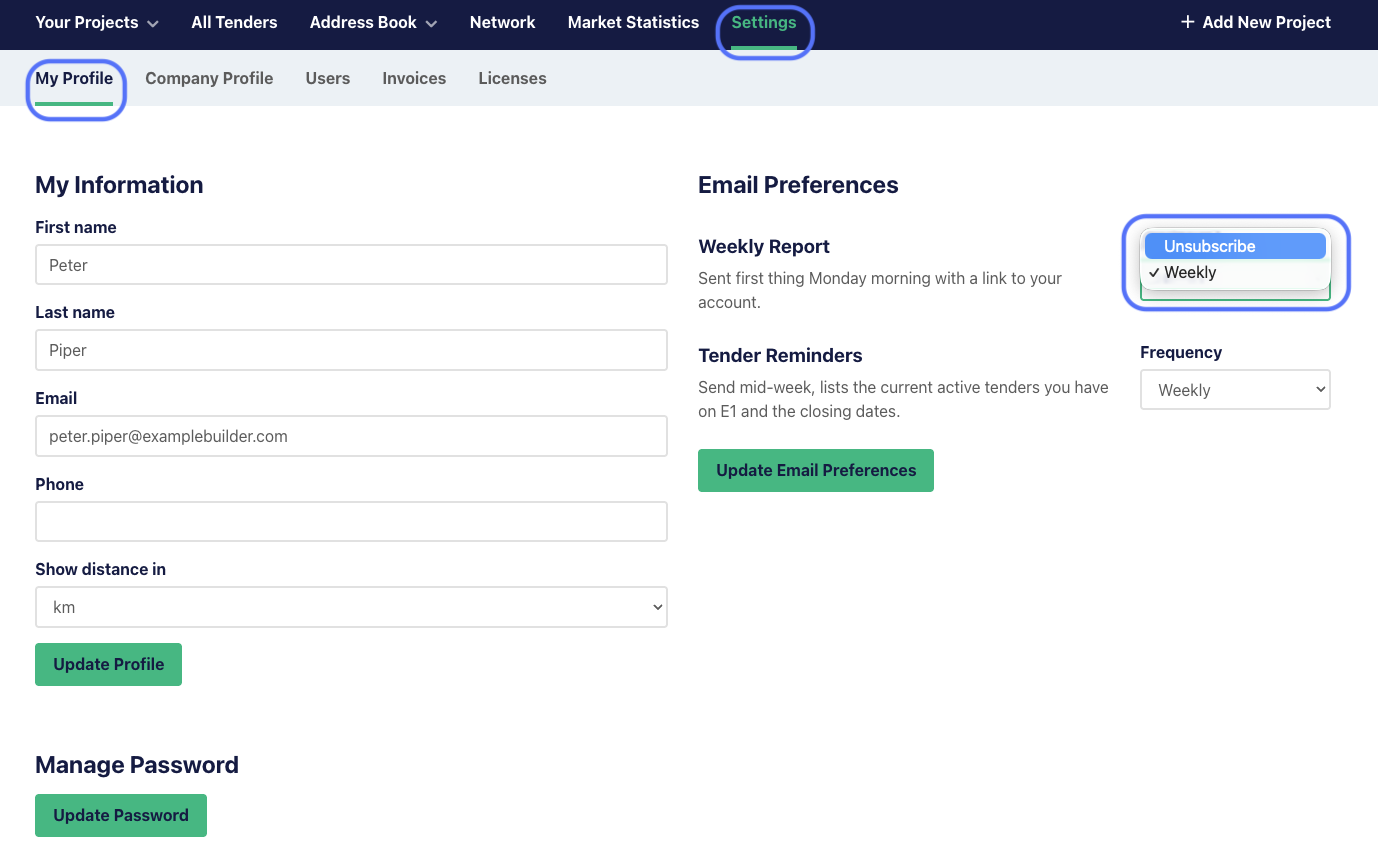Open Market Statistics in the navigation
Viewport: 1378px width, 867px height.
point(633,22)
